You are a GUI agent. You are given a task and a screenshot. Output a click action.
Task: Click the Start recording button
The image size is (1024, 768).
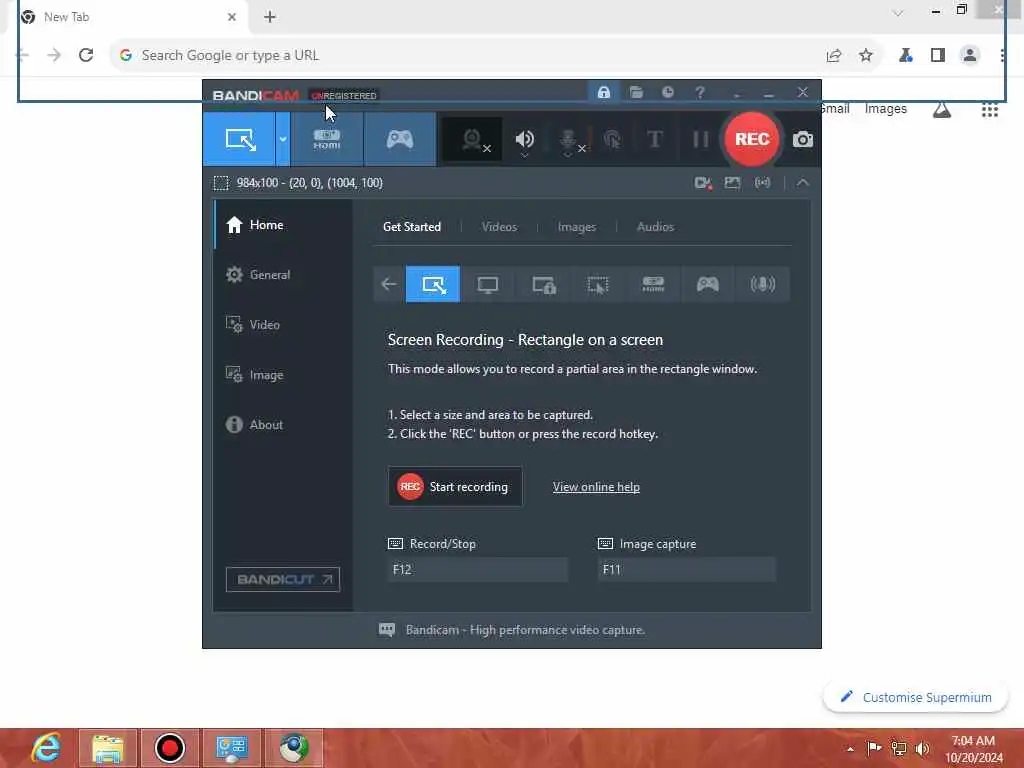coord(455,487)
